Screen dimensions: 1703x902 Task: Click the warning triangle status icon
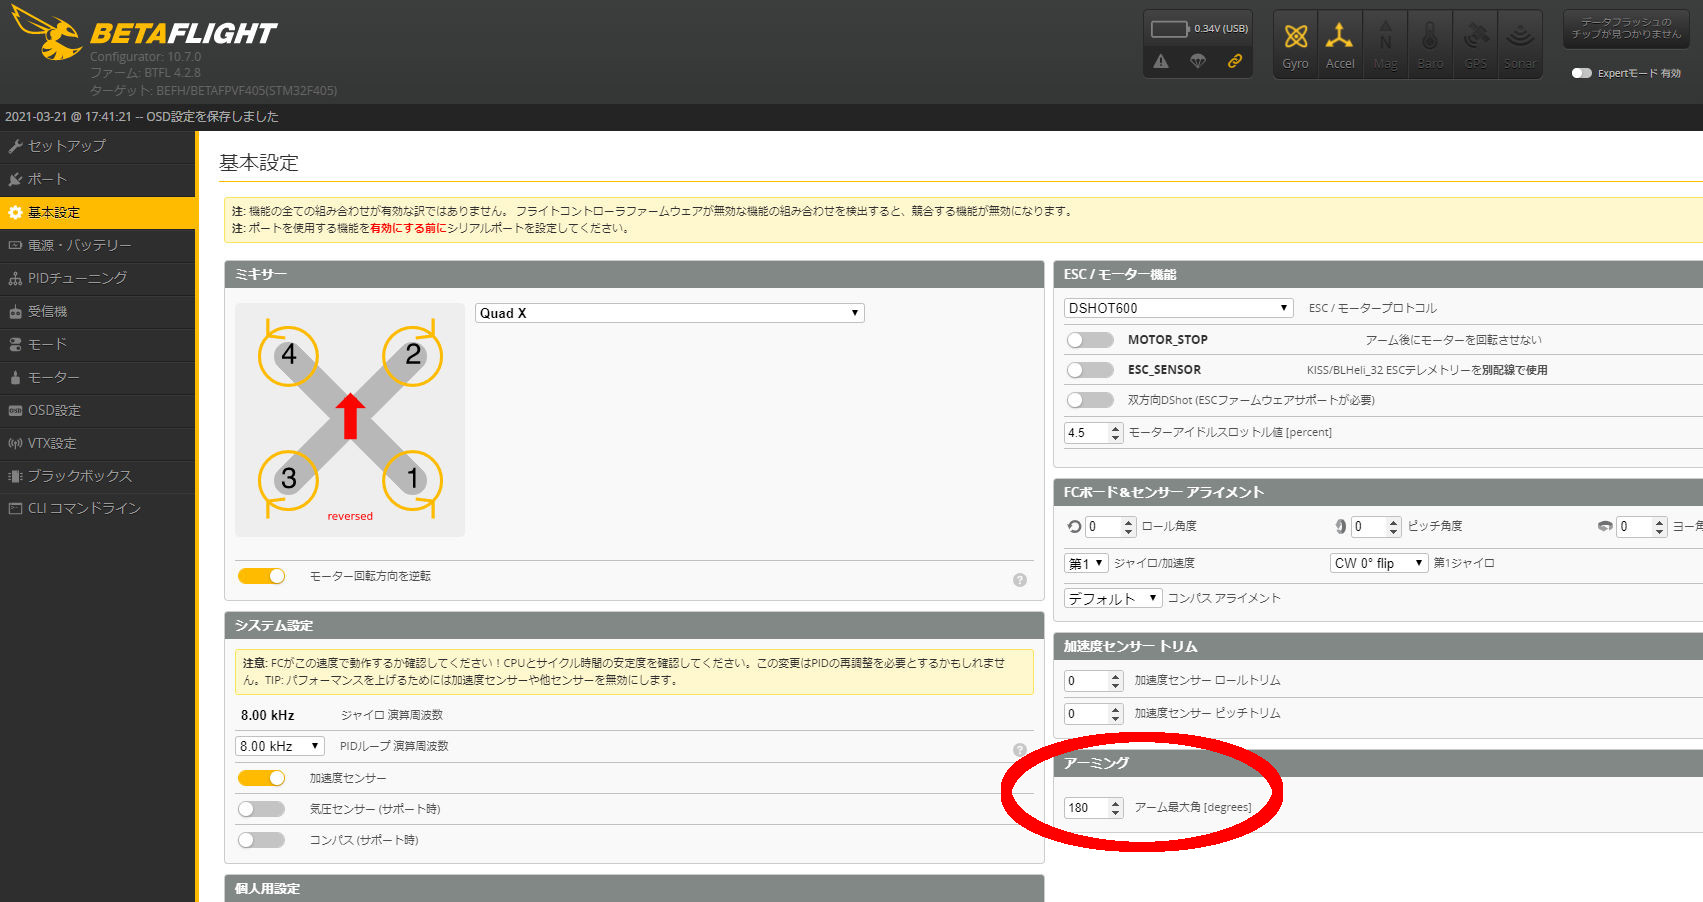1161,61
